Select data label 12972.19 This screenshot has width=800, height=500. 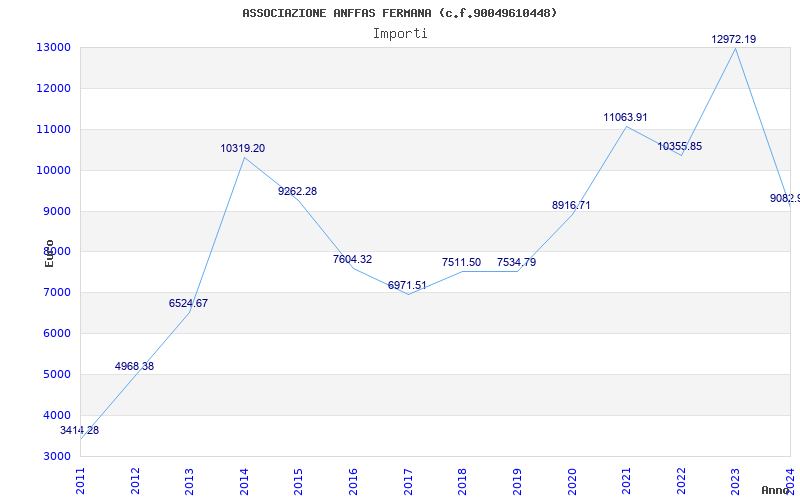[734, 39]
